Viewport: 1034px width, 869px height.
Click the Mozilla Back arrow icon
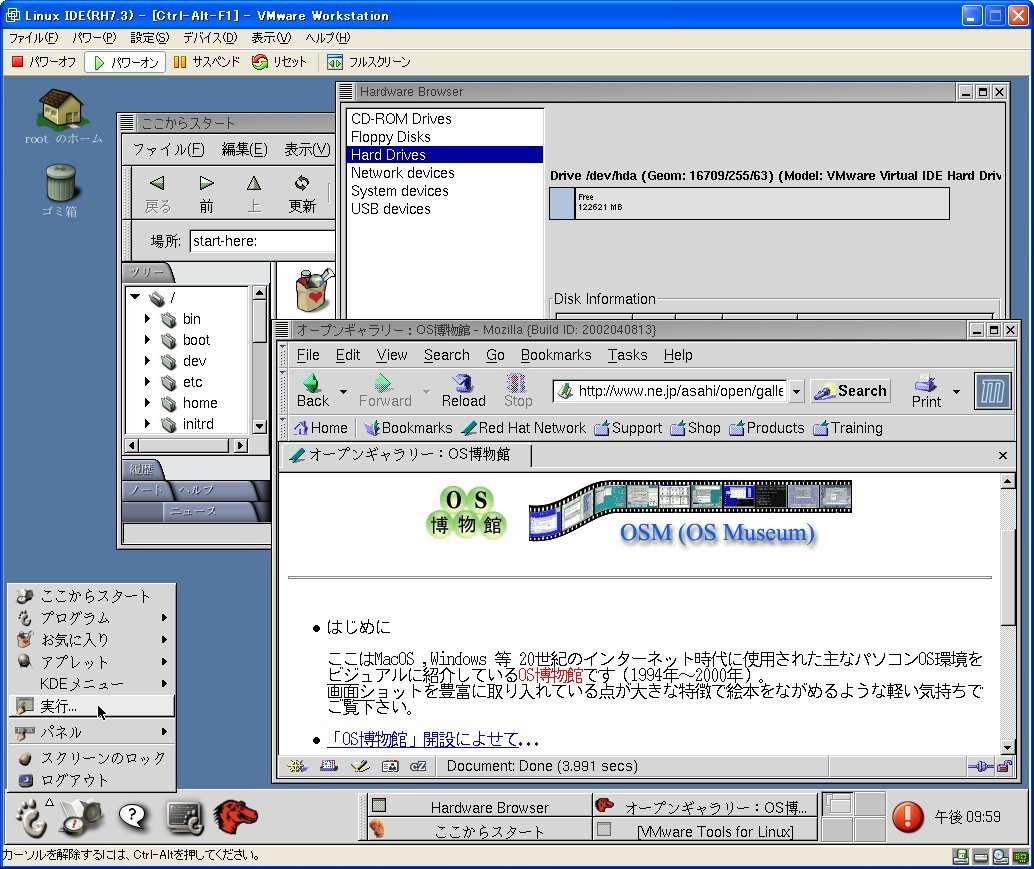311,383
